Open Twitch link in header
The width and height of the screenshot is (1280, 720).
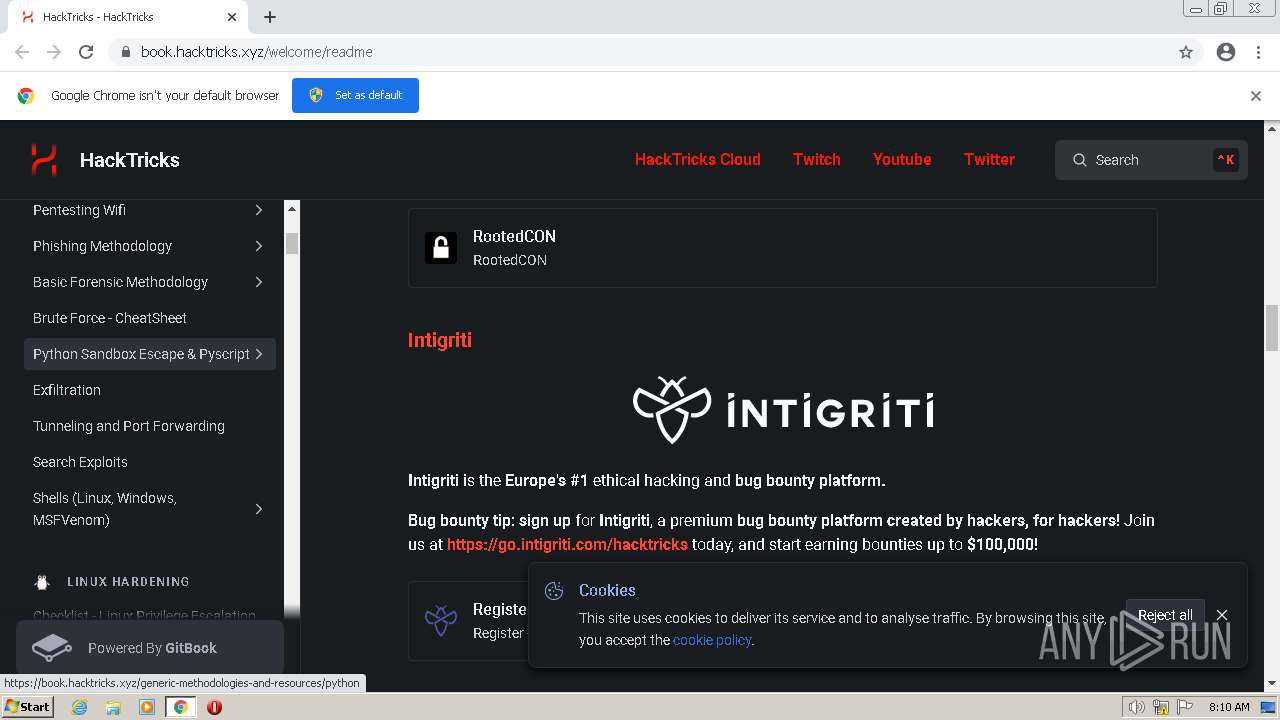817,159
